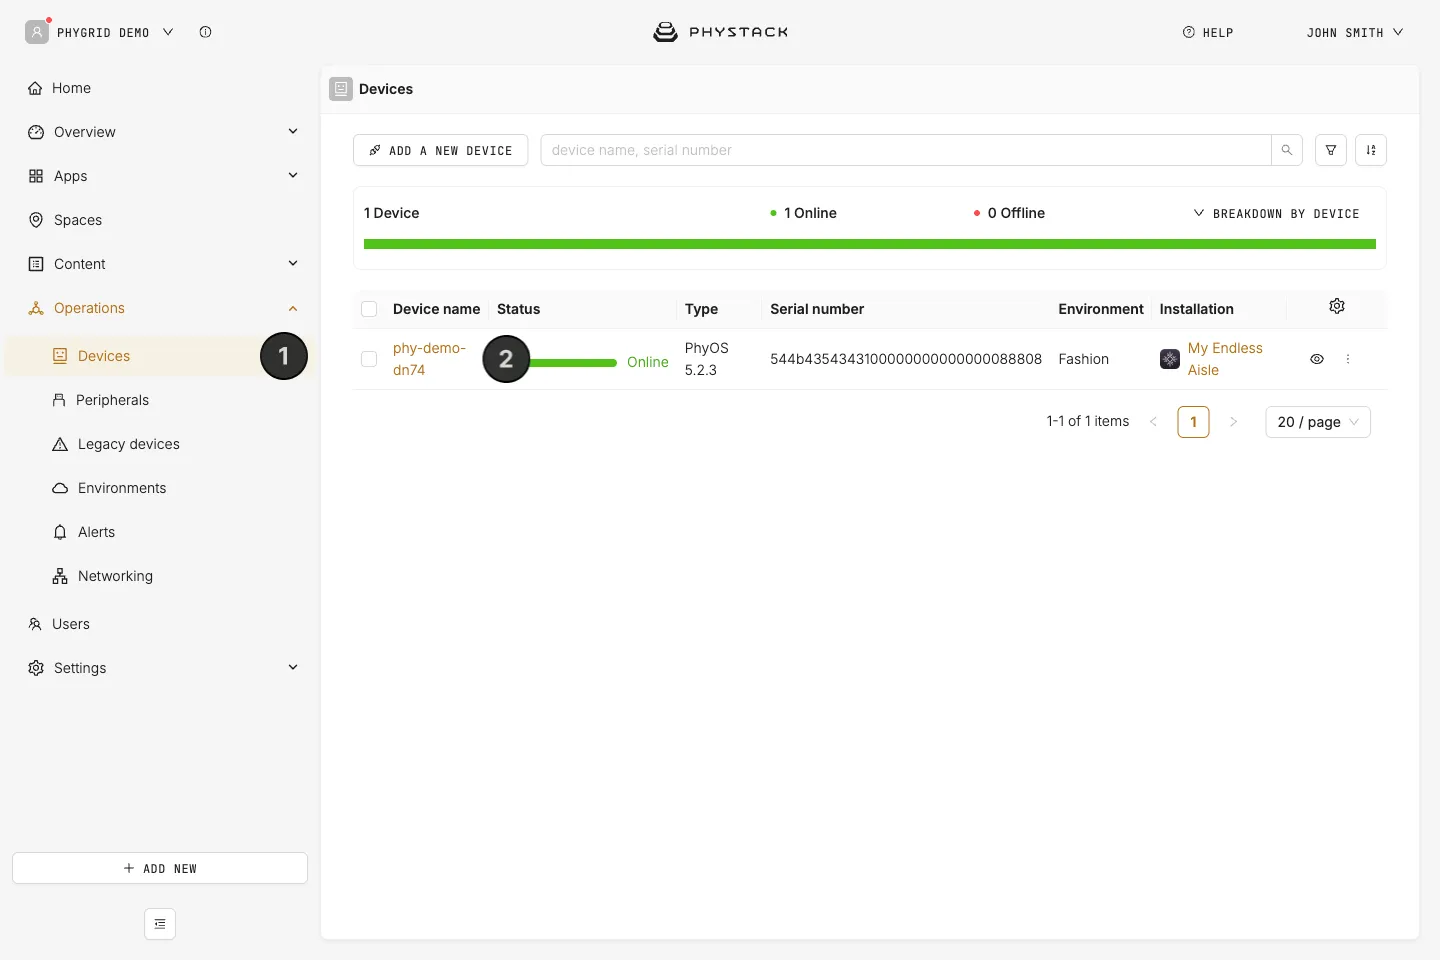Open the My Endless Aisle installation link
Screen dimensions: 1440x960
pos(1225,359)
